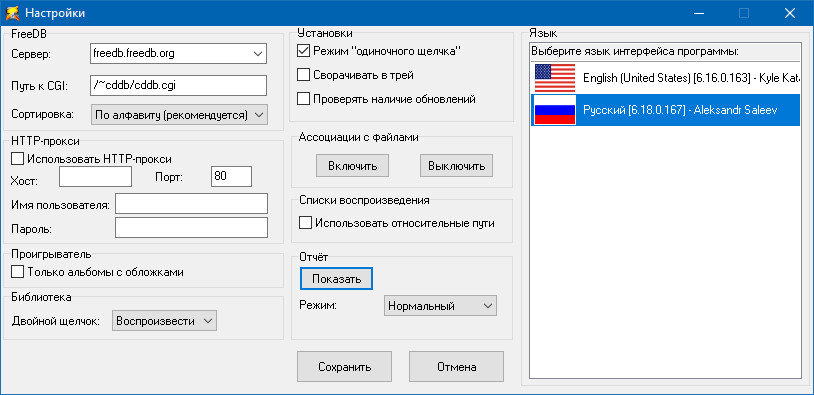Click the Отмена button
This screenshot has width=814, height=395.
[456, 367]
